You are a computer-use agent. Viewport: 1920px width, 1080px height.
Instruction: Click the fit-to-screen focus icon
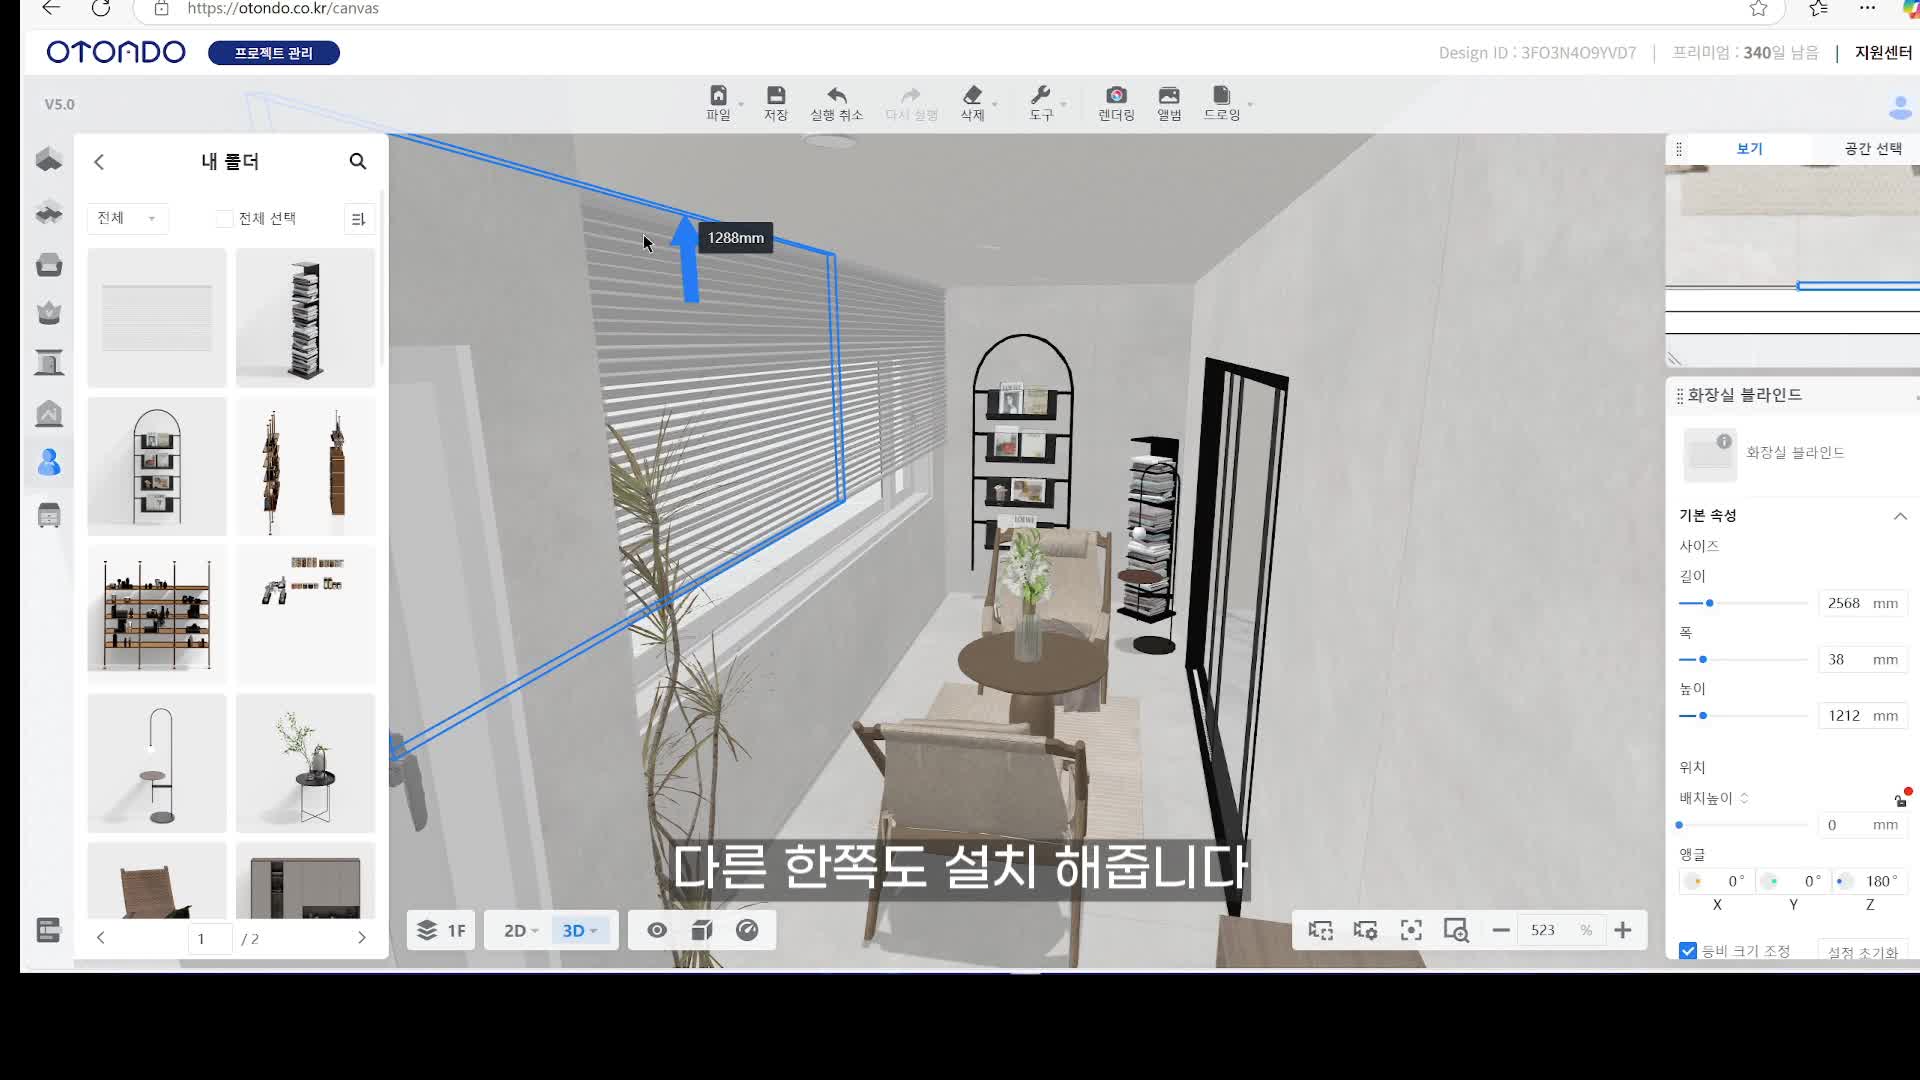(1411, 931)
